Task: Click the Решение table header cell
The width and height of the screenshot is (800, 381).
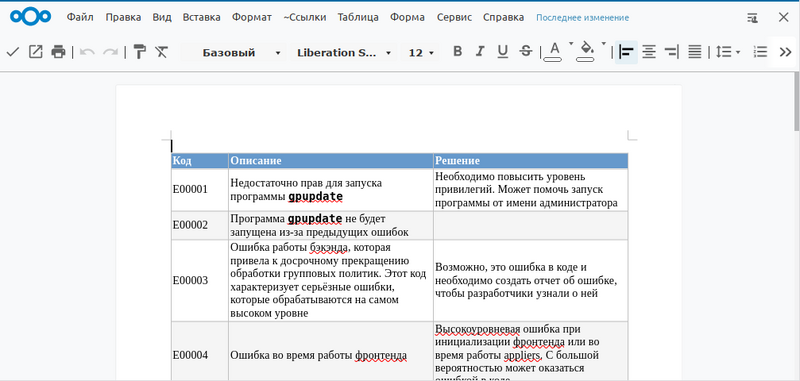Action: [x=531, y=161]
